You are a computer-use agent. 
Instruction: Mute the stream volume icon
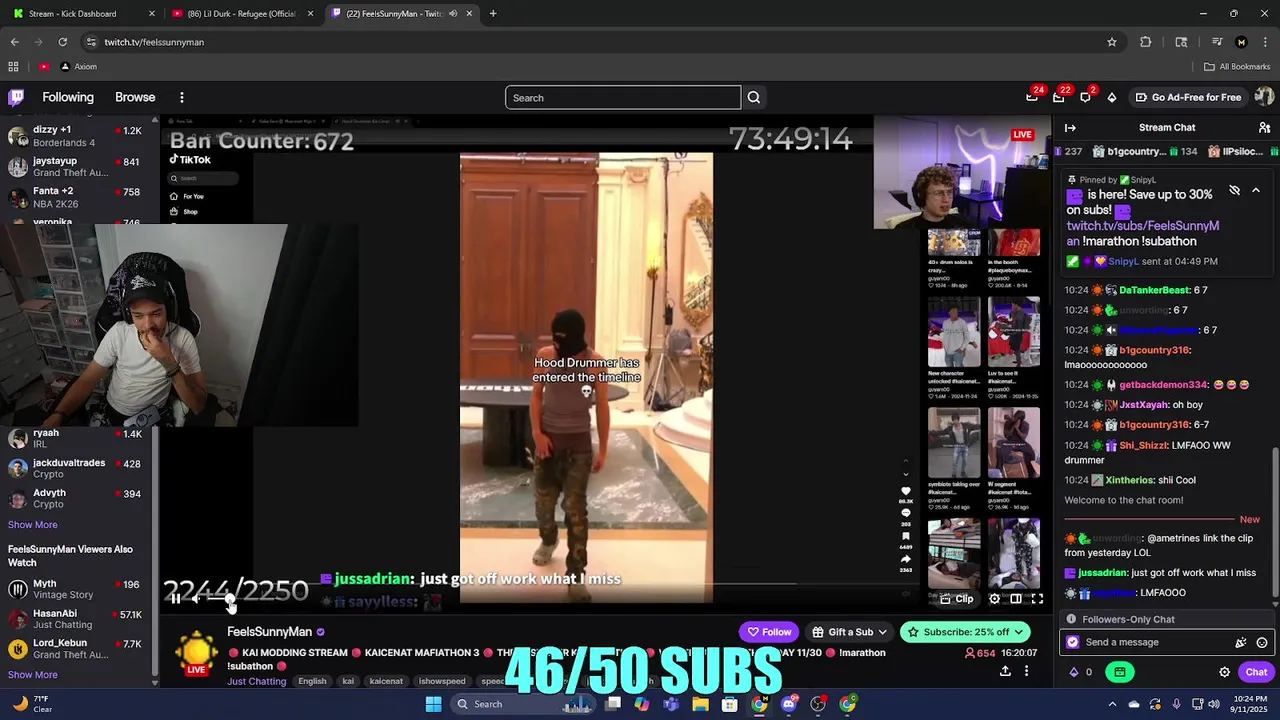coord(197,599)
